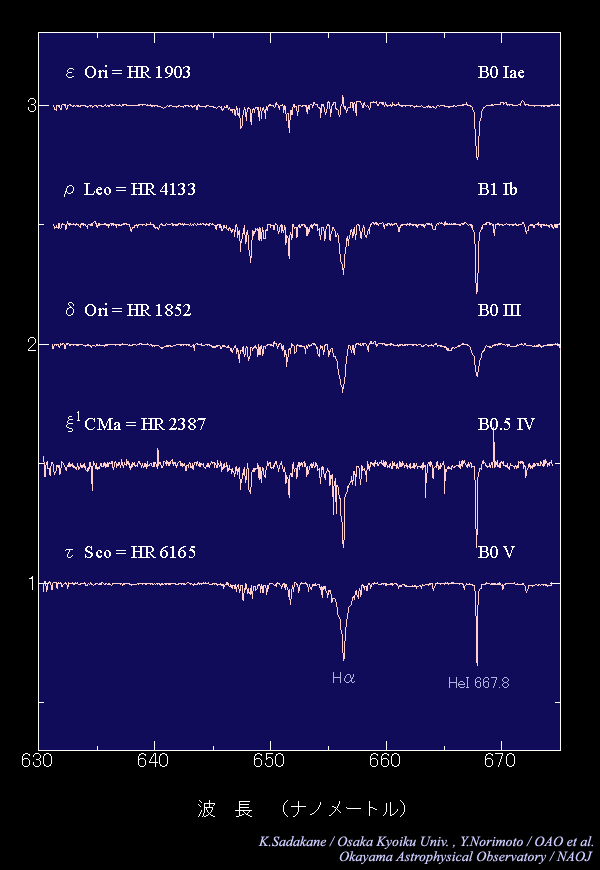Select the ρ Leo = HR 4133 label
The height and width of the screenshot is (870, 600).
(130, 190)
